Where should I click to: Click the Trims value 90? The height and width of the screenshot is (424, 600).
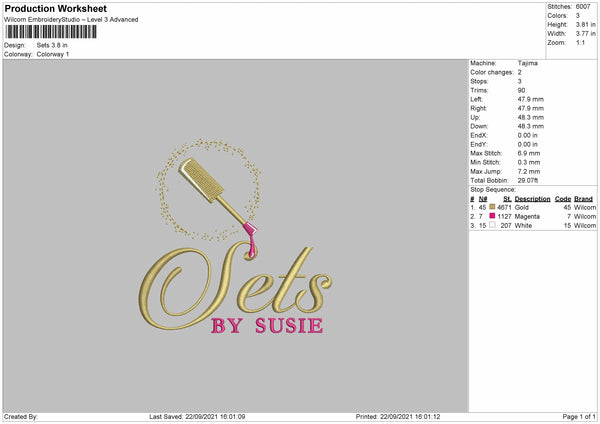521,90
